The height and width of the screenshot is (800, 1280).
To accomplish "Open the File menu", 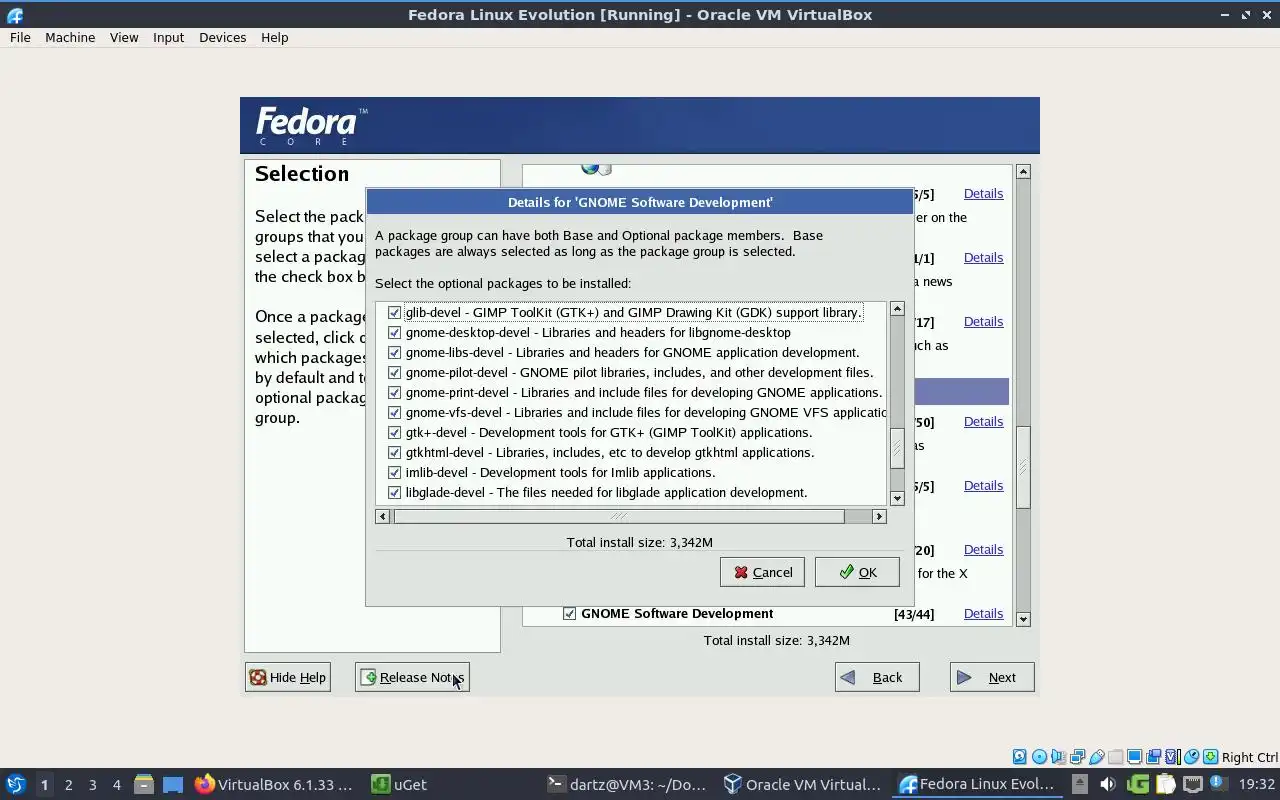I will (x=20, y=37).
